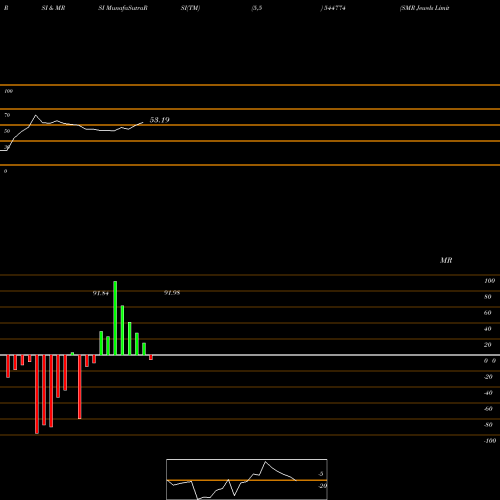The image size is (500, 500).
Task: Click the MR title above the lower chart
Action: pyautogui.click(x=446, y=260)
